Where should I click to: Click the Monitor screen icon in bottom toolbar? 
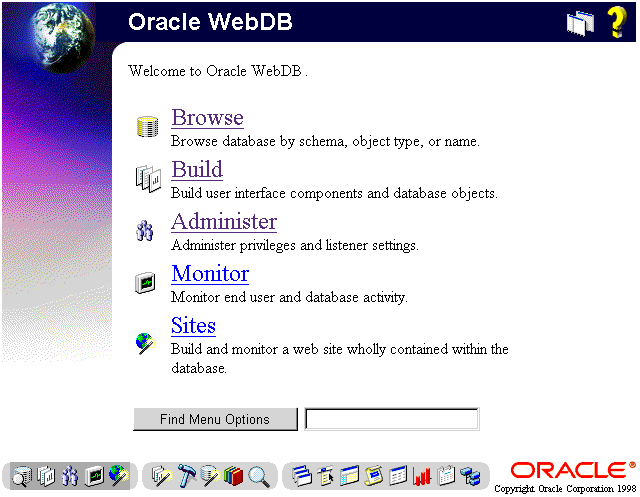(x=94, y=476)
